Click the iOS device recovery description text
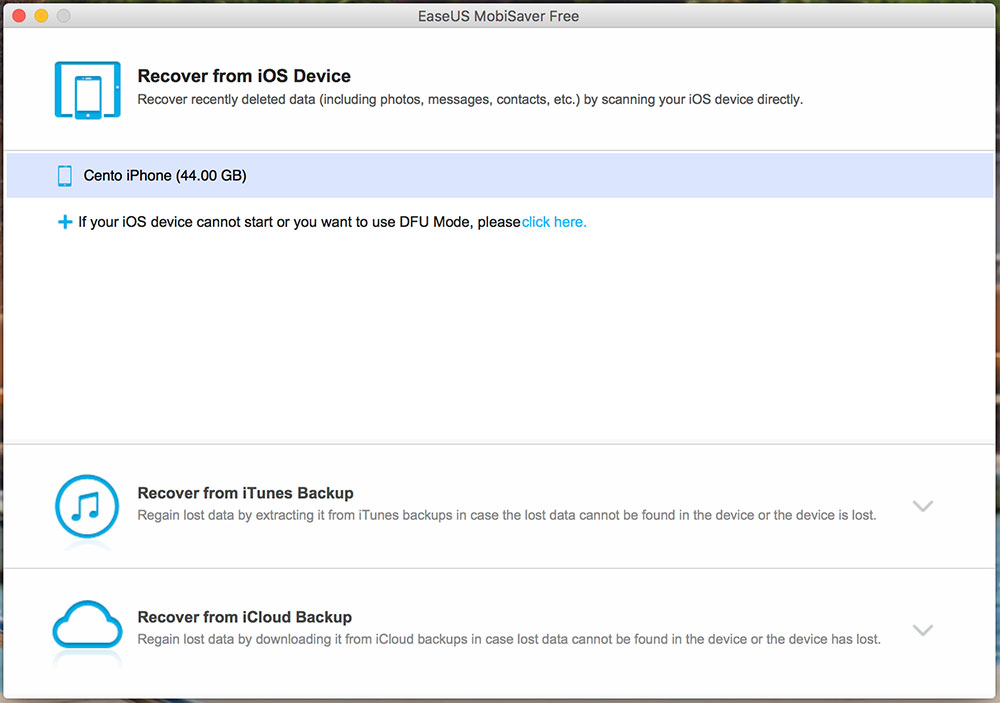The height and width of the screenshot is (703, 1000). [x=470, y=100]
